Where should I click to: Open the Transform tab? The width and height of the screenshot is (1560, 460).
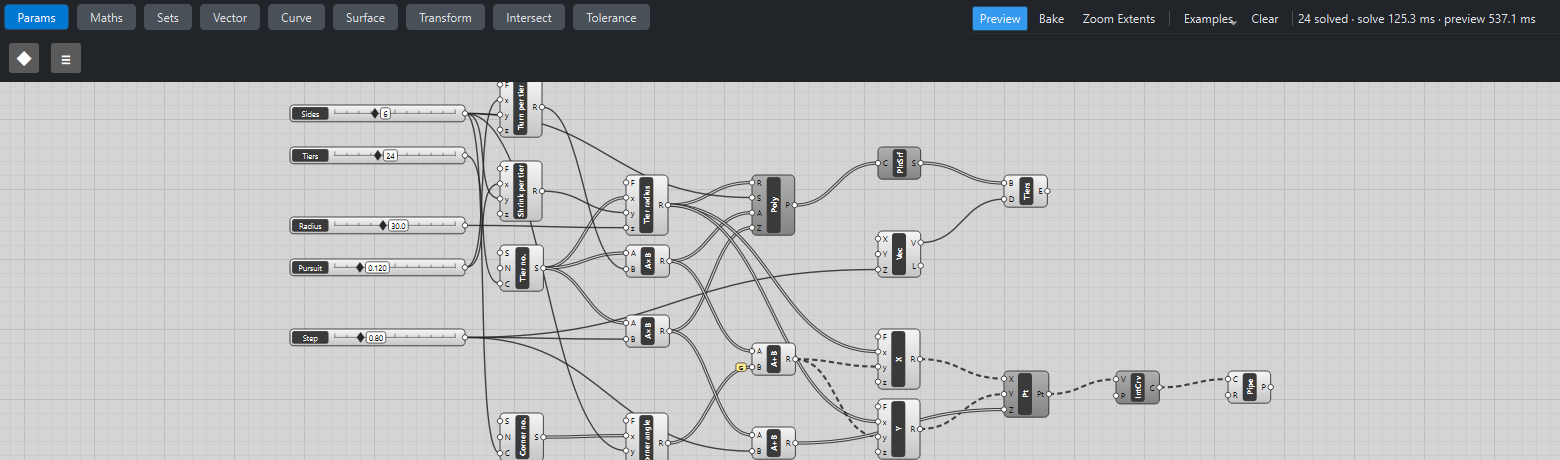tap(445, 17)
